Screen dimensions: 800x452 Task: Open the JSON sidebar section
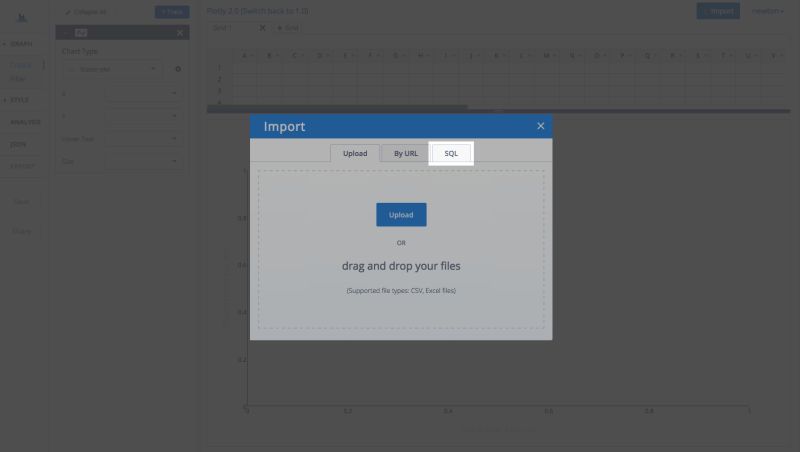coord(18,144)
